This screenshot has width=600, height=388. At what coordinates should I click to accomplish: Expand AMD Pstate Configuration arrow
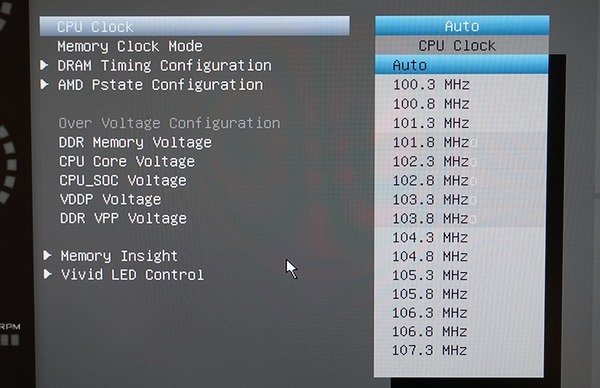point(44,84)
